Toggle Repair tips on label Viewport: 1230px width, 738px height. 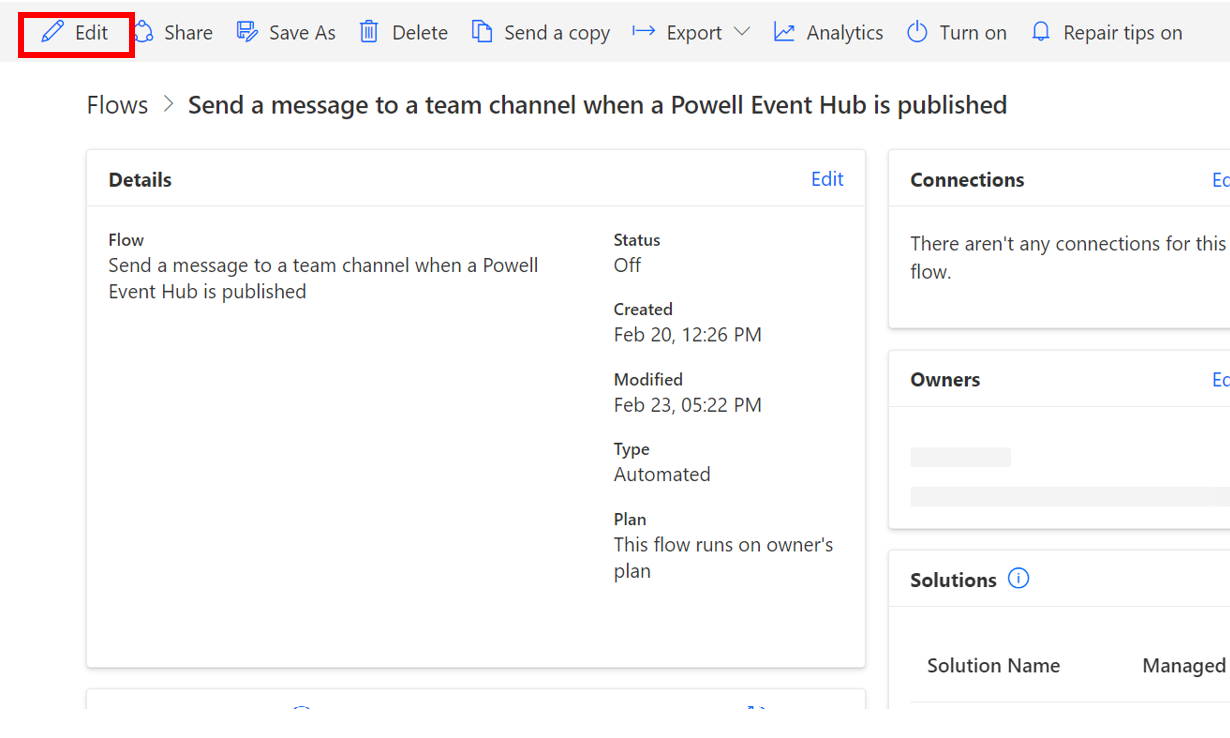(x=1123, y=33)
